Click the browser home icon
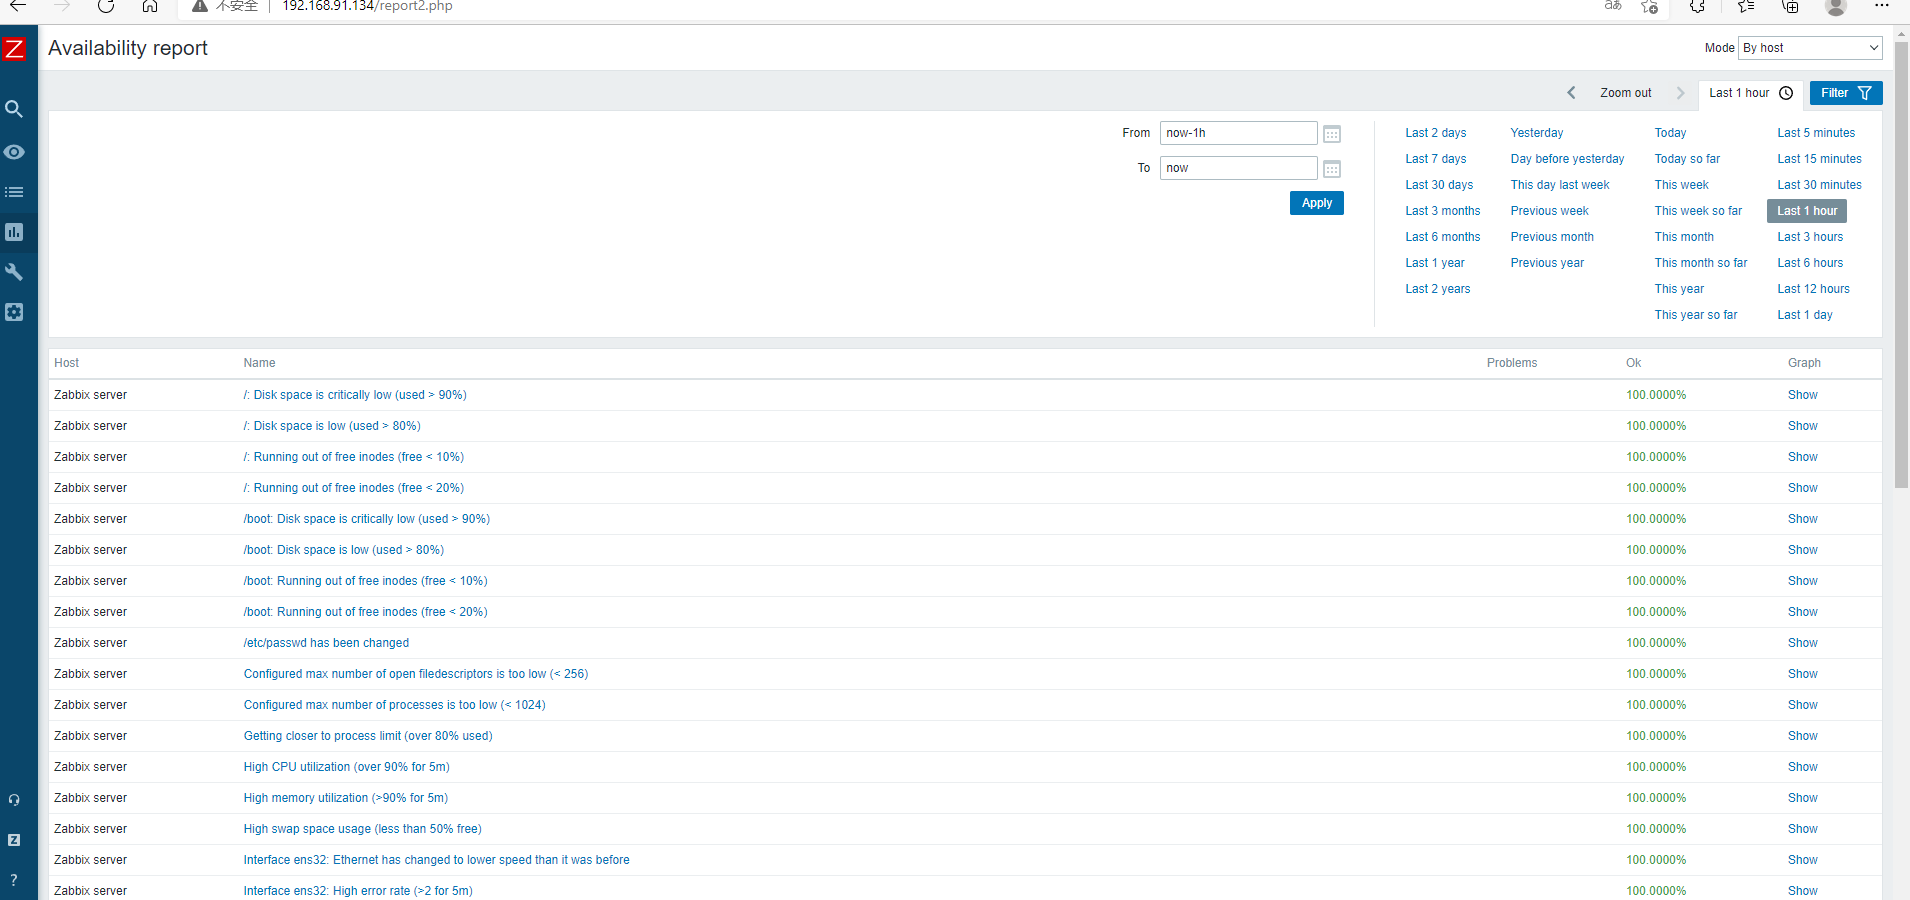The height and width of the screenshot is (900, 1910). pyautogui.click(x=150, y=6)
